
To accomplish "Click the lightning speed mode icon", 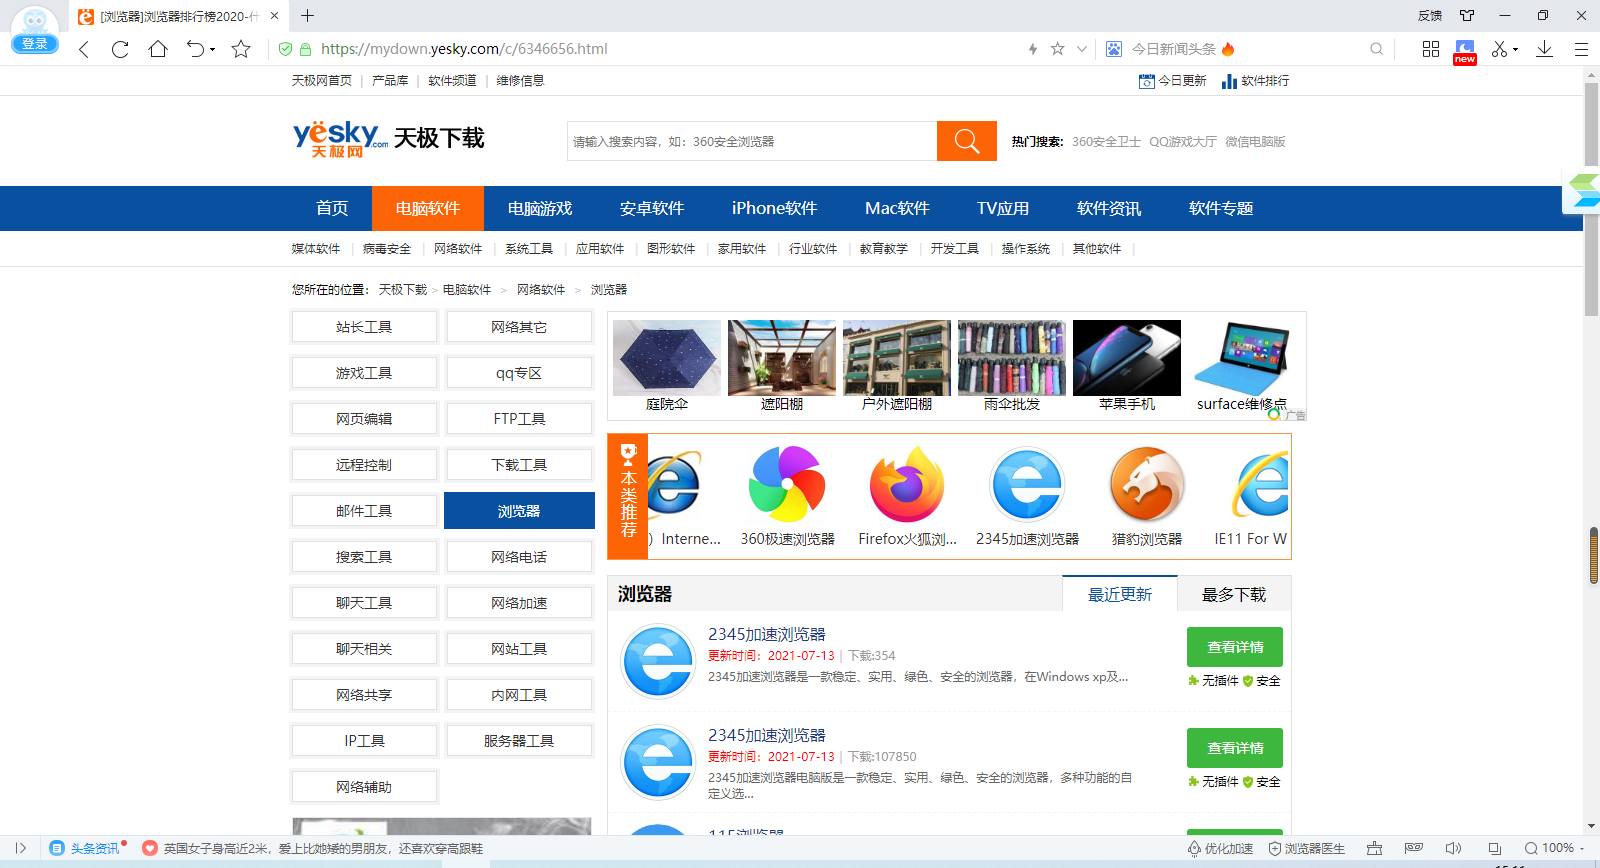I will tap(1033, 49).
